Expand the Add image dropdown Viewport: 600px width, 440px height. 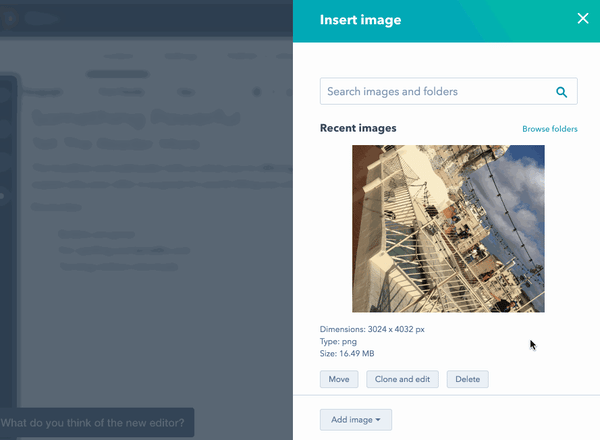pos(355,419)
